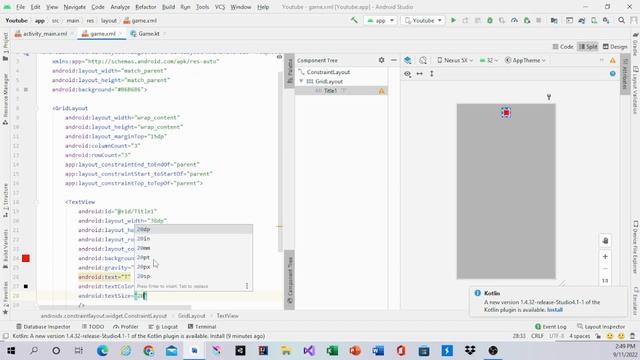Toggle the view options eye icon
The width and height of the screenshot is (640, 360).
407,74
